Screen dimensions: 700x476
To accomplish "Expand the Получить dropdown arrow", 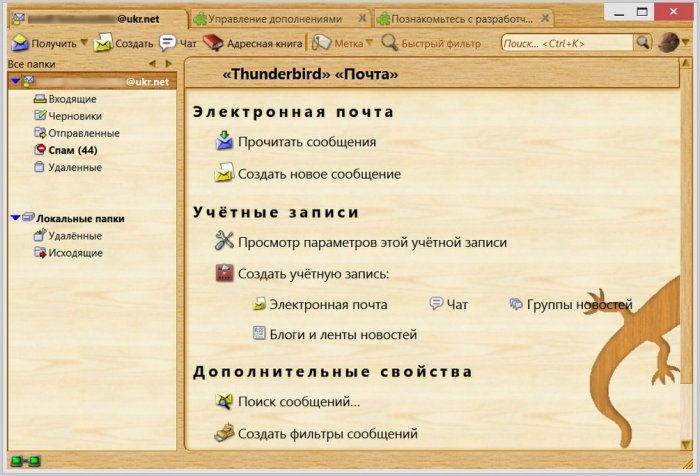I will click(84, 43).
